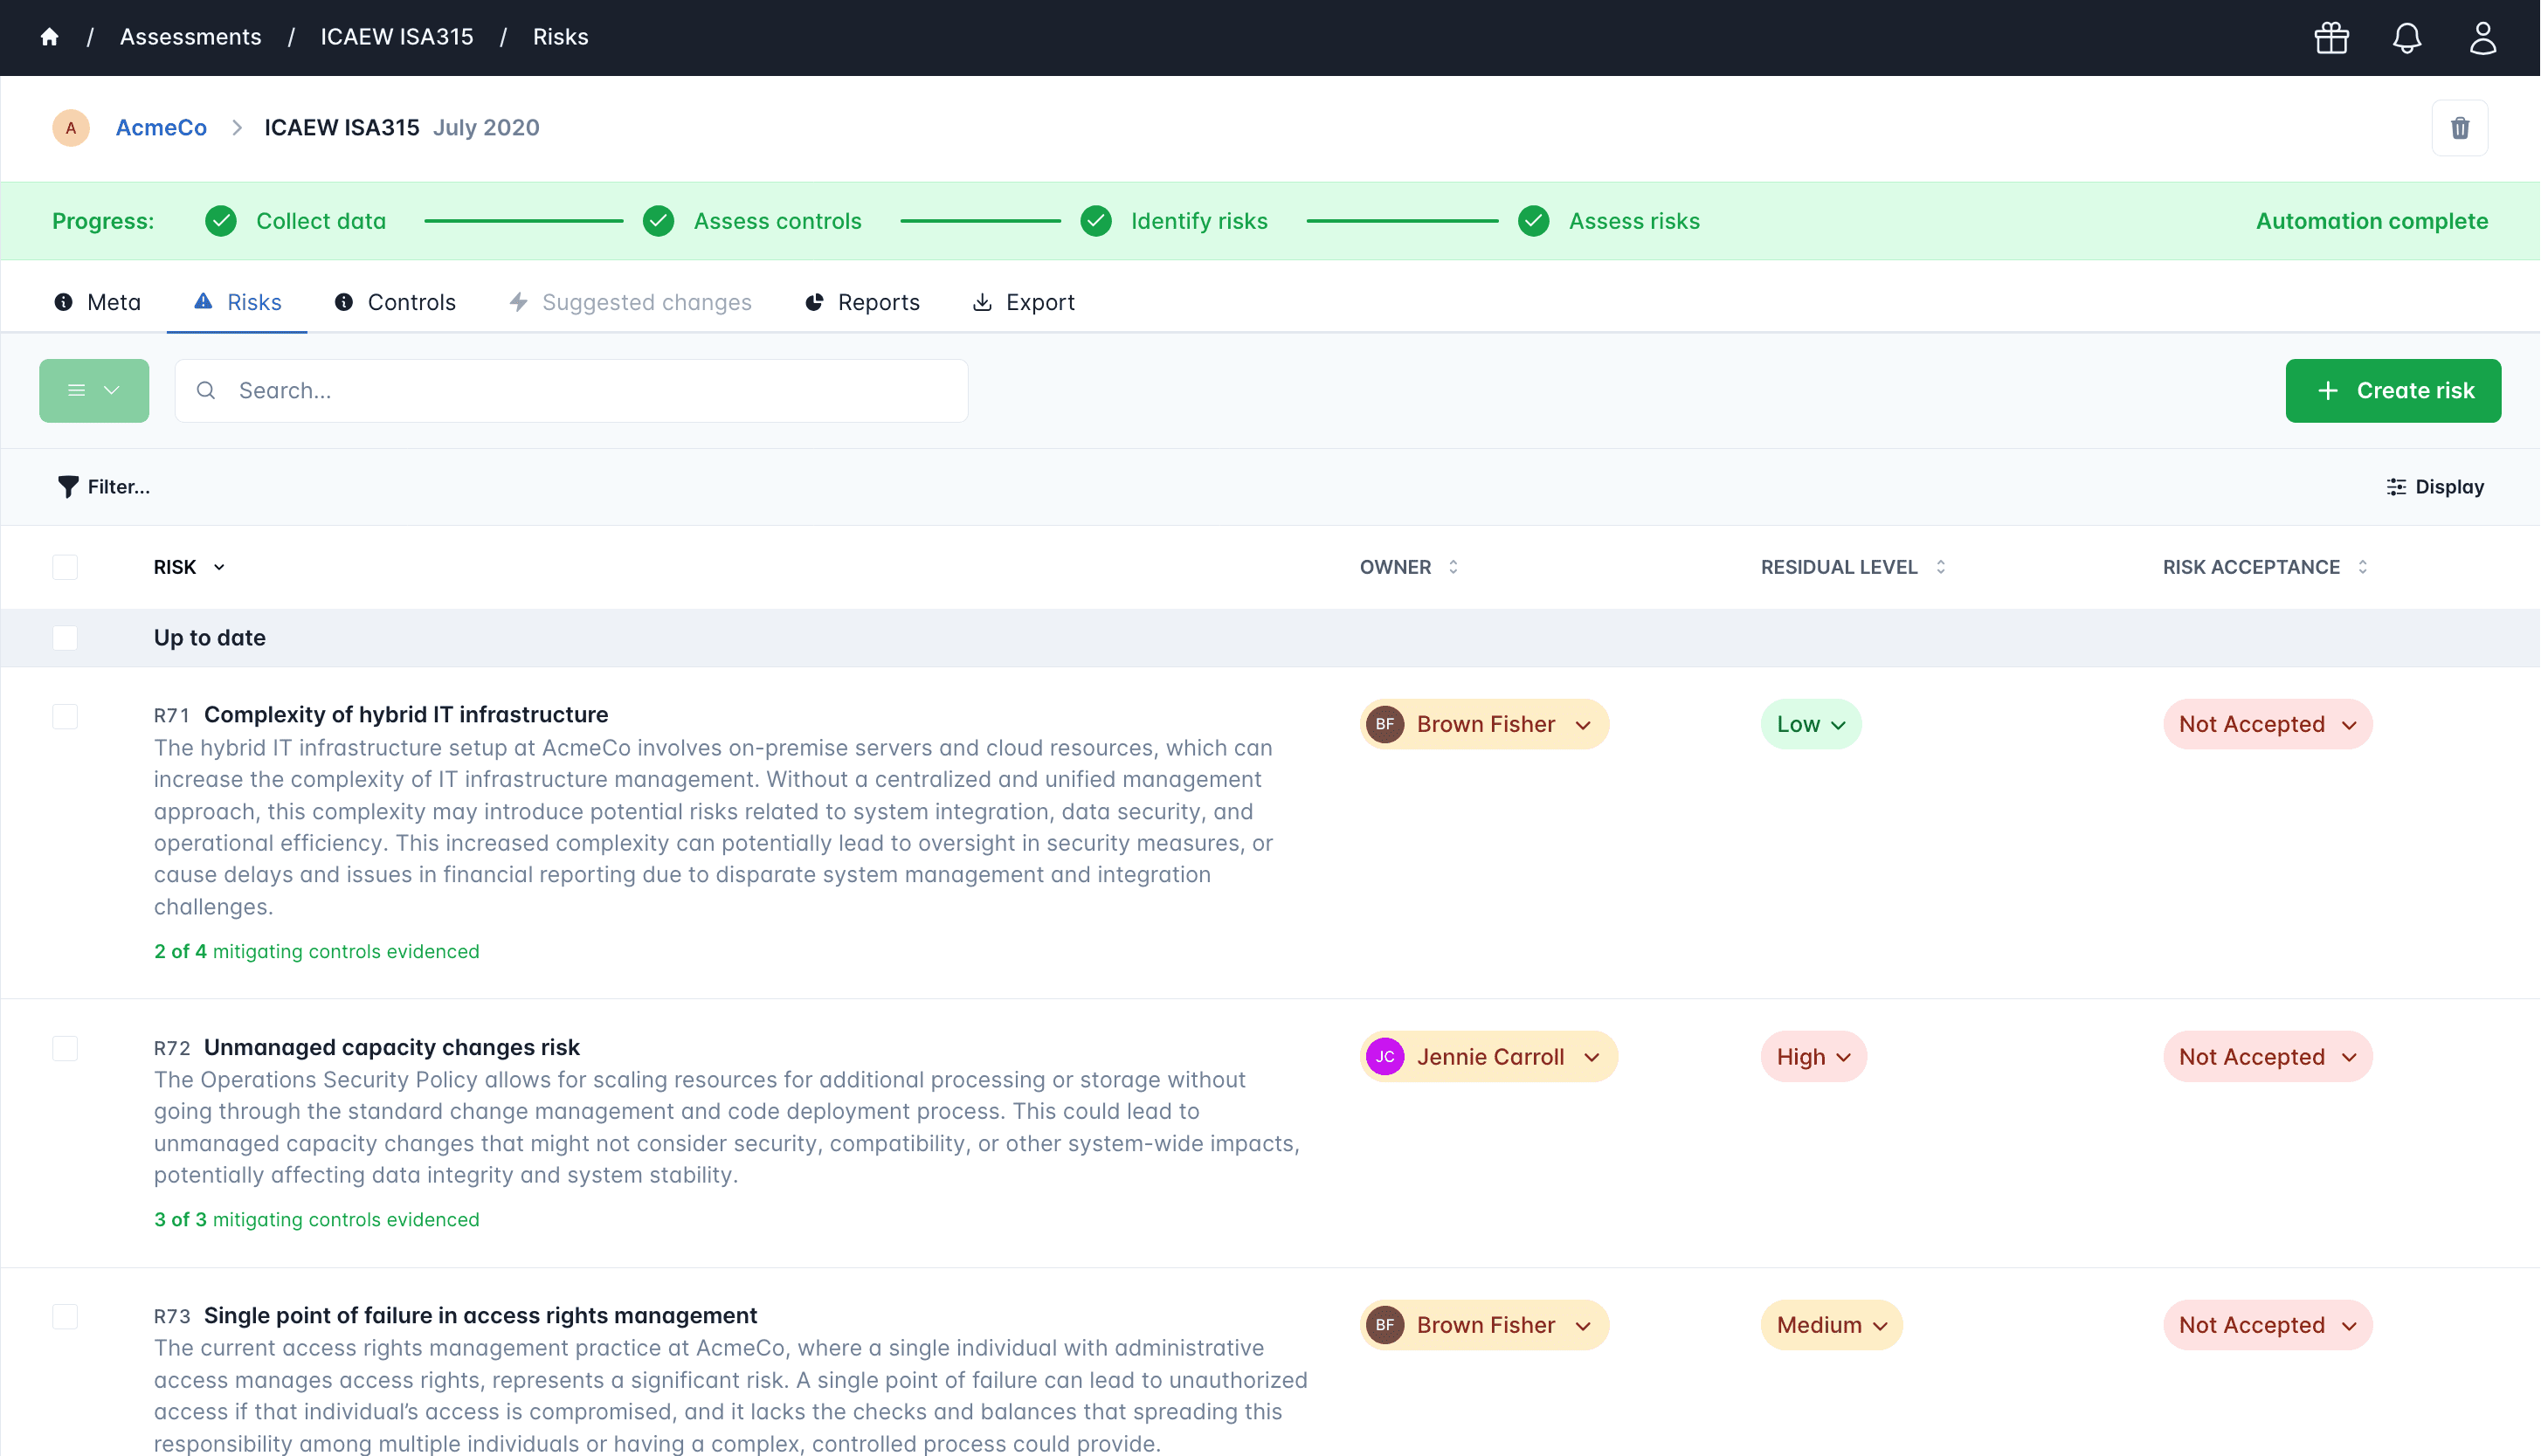The height and width of the screenshot is (1456, 2541).
Task: Click the home icon in breadcrumb
Action: 49,37
